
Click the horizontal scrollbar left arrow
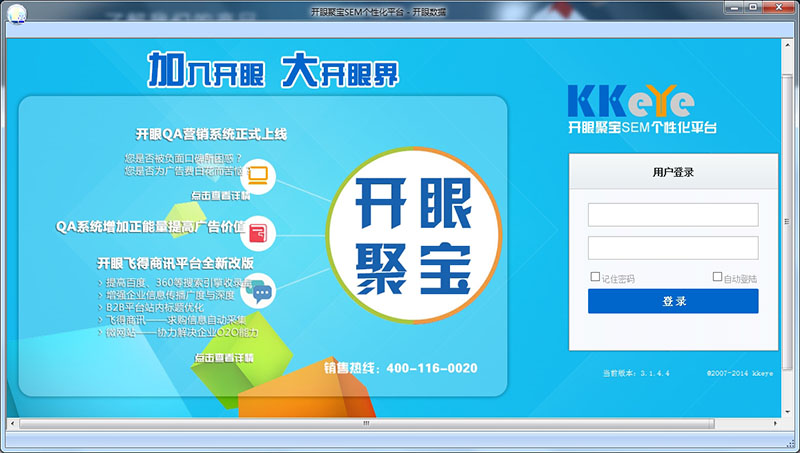[12, 423]
